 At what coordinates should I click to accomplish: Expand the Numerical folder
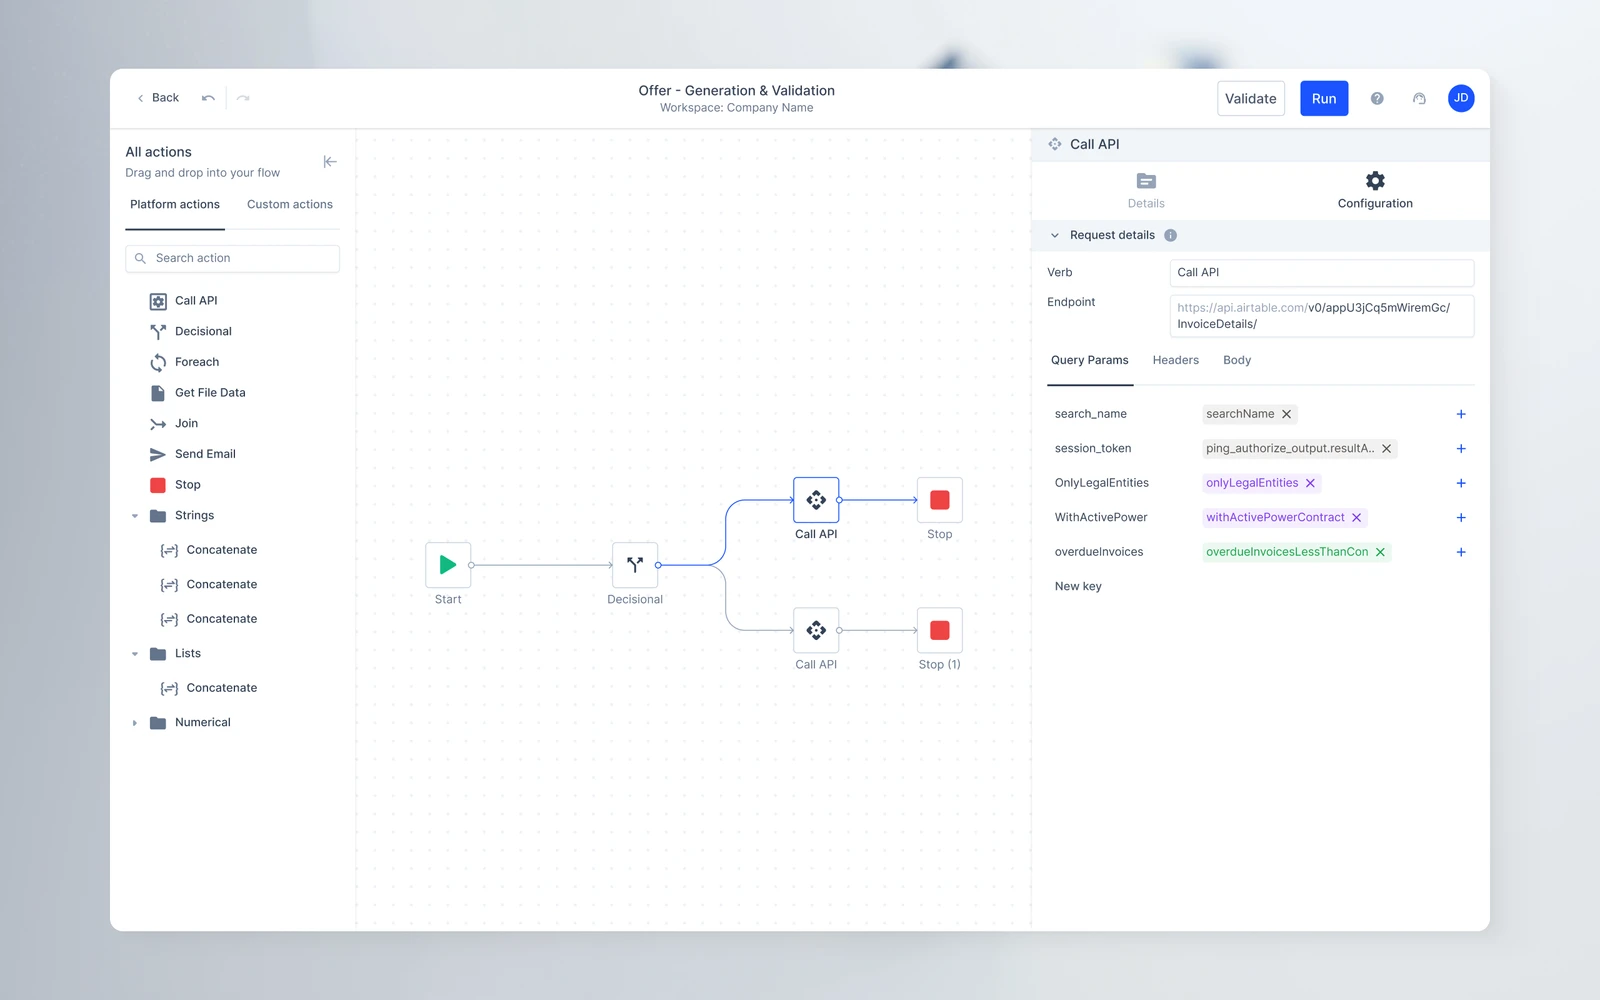click(x=135, y=723)
